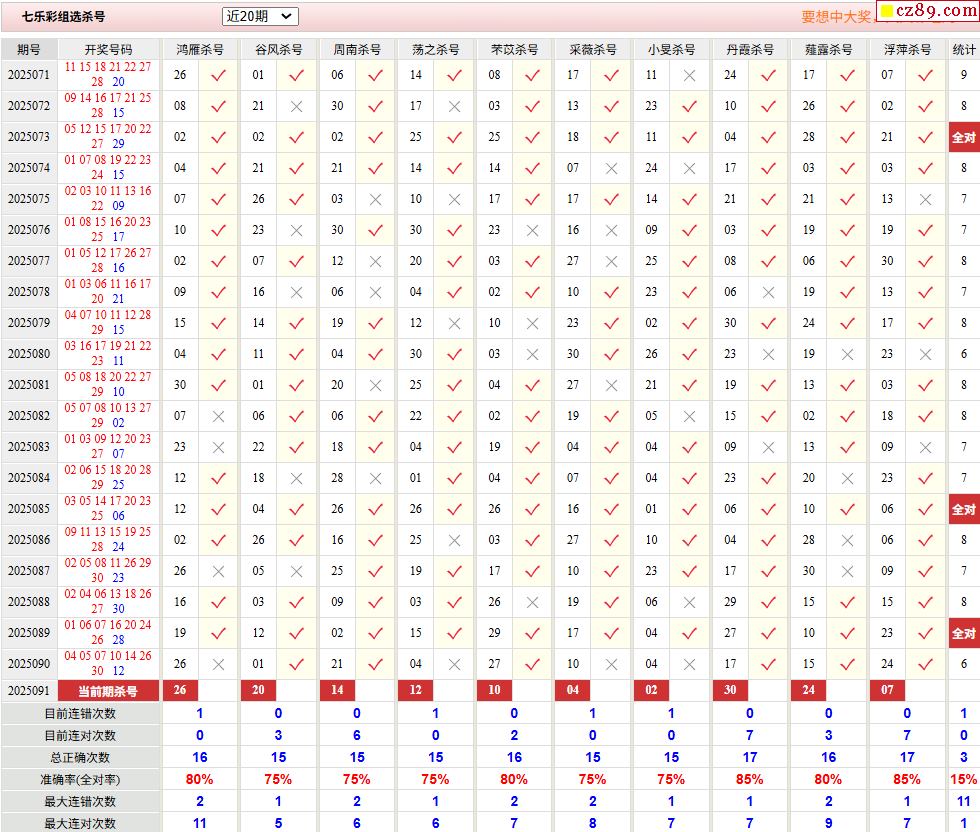
Task: Click the 荡之杀号 column header
Action: coord(436,49)
